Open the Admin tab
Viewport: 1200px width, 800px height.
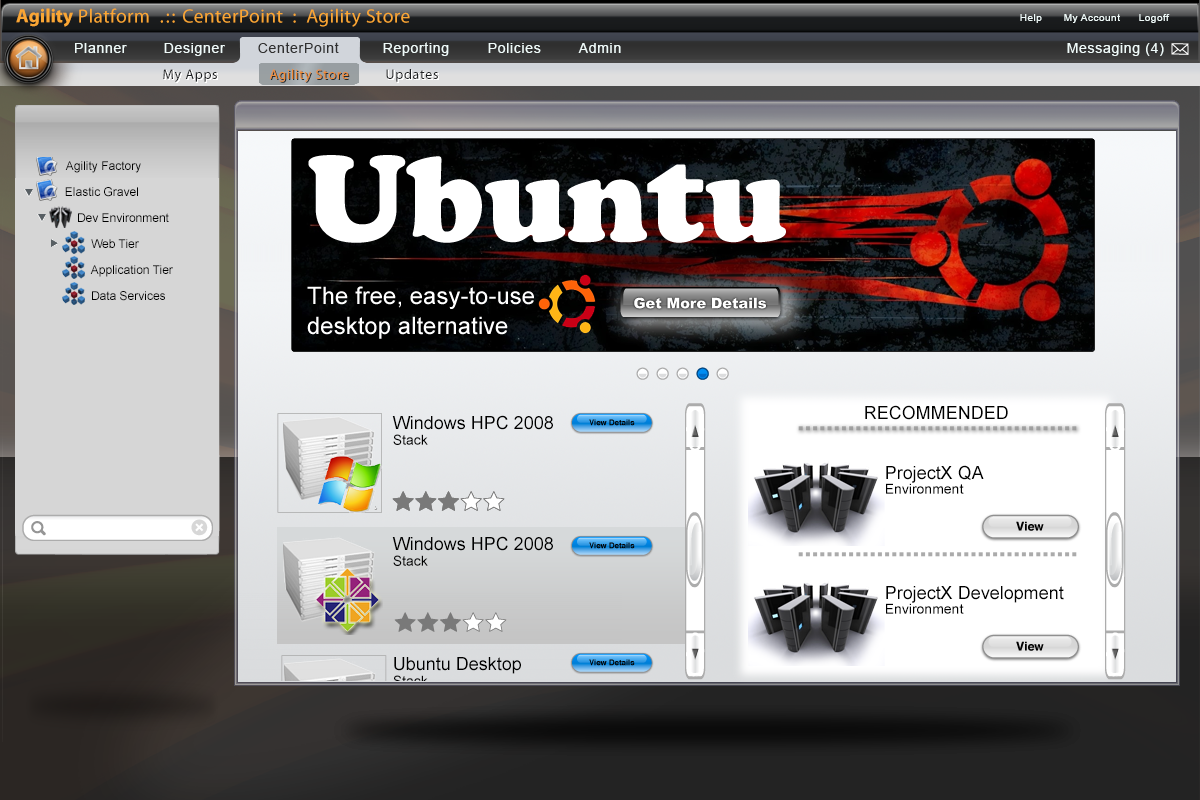pos(600,48)
